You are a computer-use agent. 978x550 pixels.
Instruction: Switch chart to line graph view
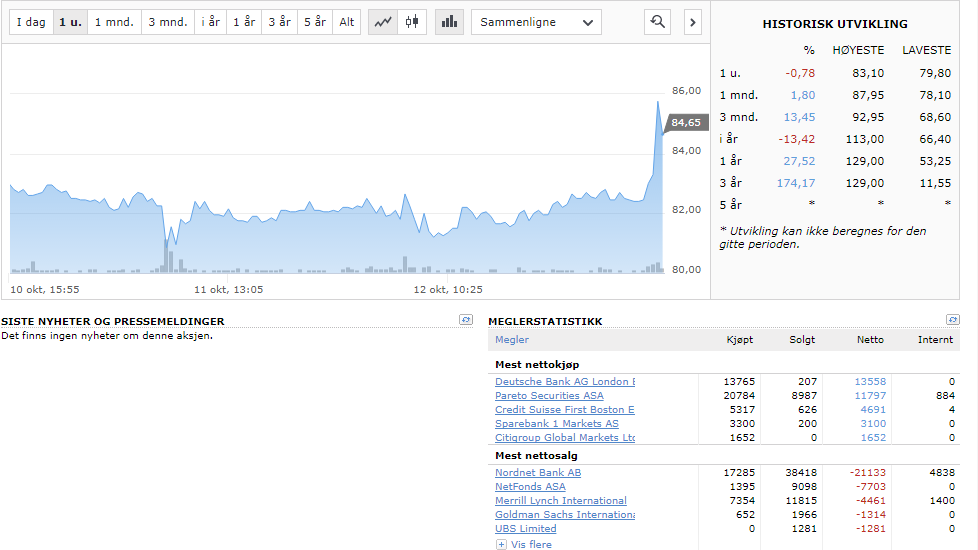tap(383, 22)
